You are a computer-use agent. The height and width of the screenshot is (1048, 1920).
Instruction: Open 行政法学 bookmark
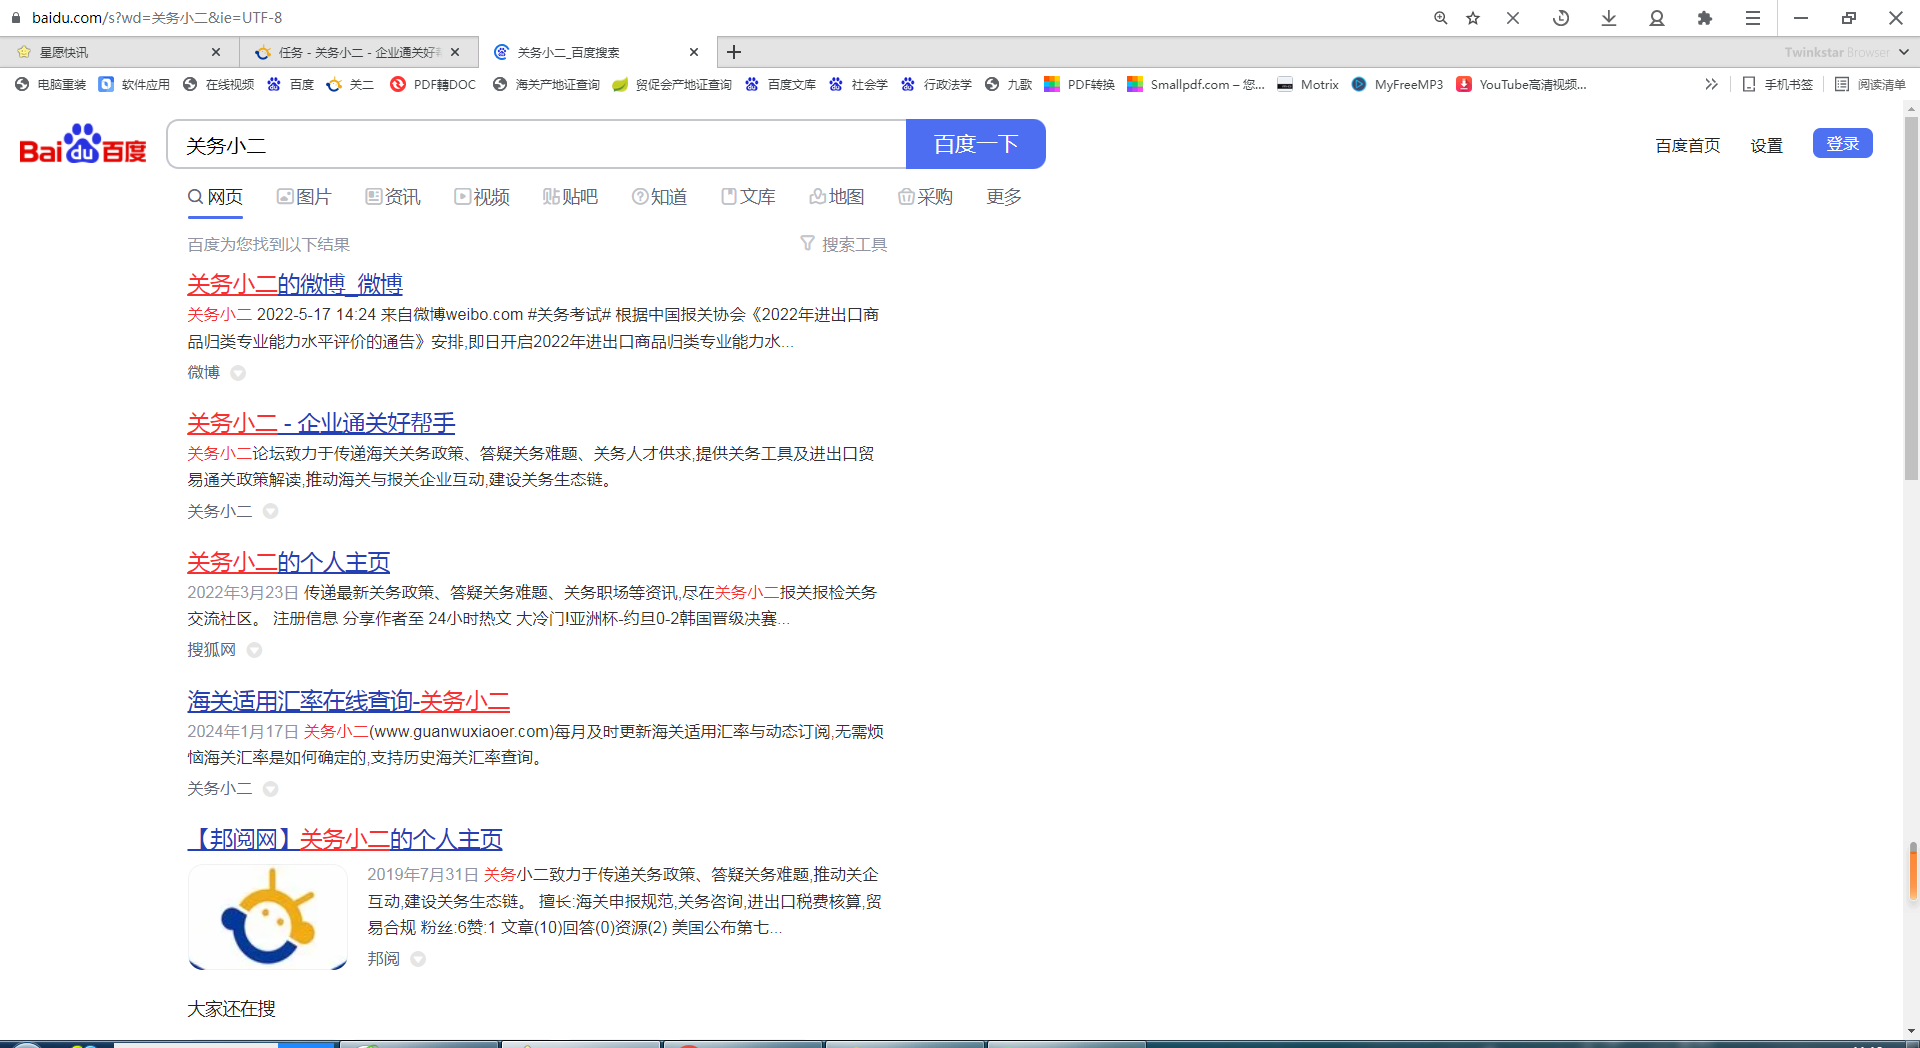(937, 85)
